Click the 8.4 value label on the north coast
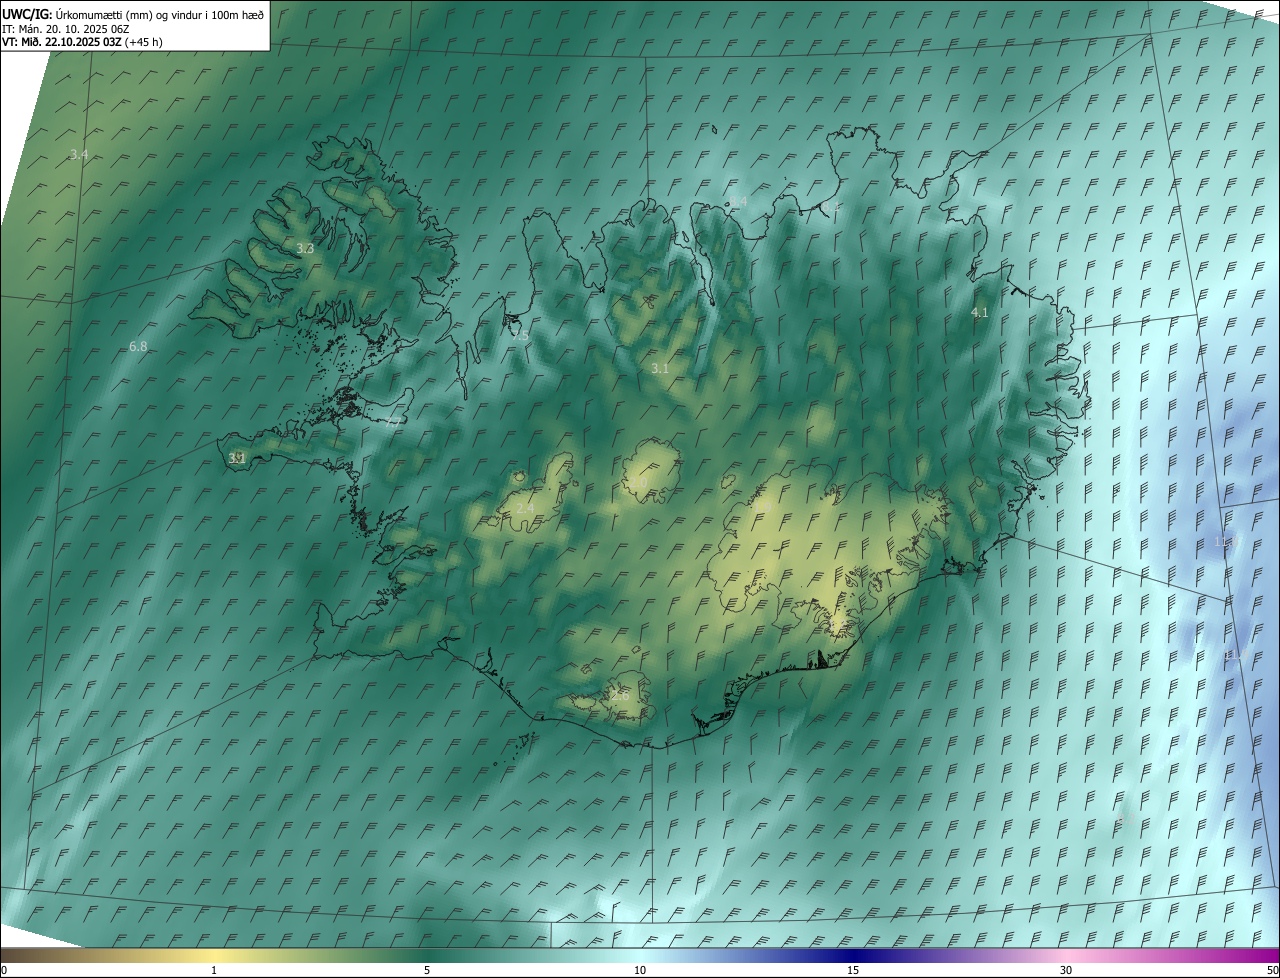The width and height of the screenshot is (1280, 978). [739, 202]
